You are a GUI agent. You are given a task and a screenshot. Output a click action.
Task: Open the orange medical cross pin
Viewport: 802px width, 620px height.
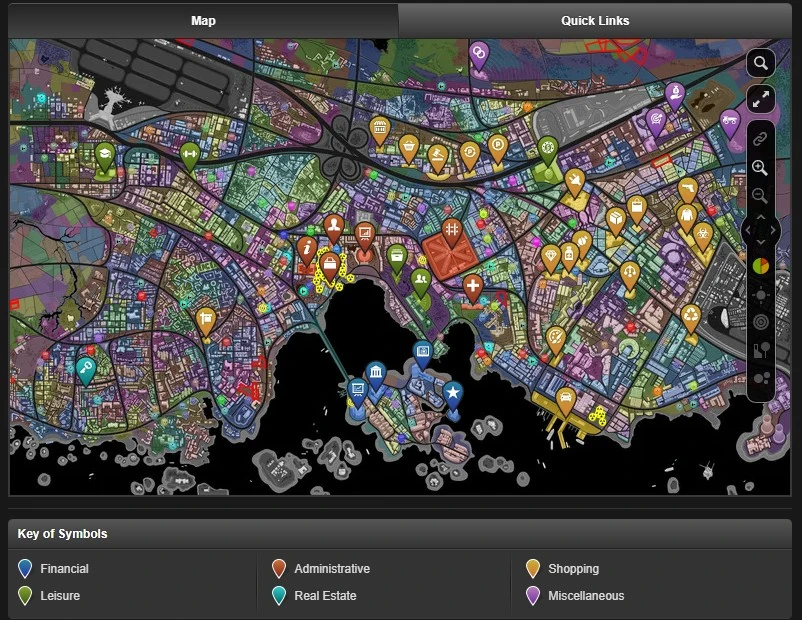(473, 288)
